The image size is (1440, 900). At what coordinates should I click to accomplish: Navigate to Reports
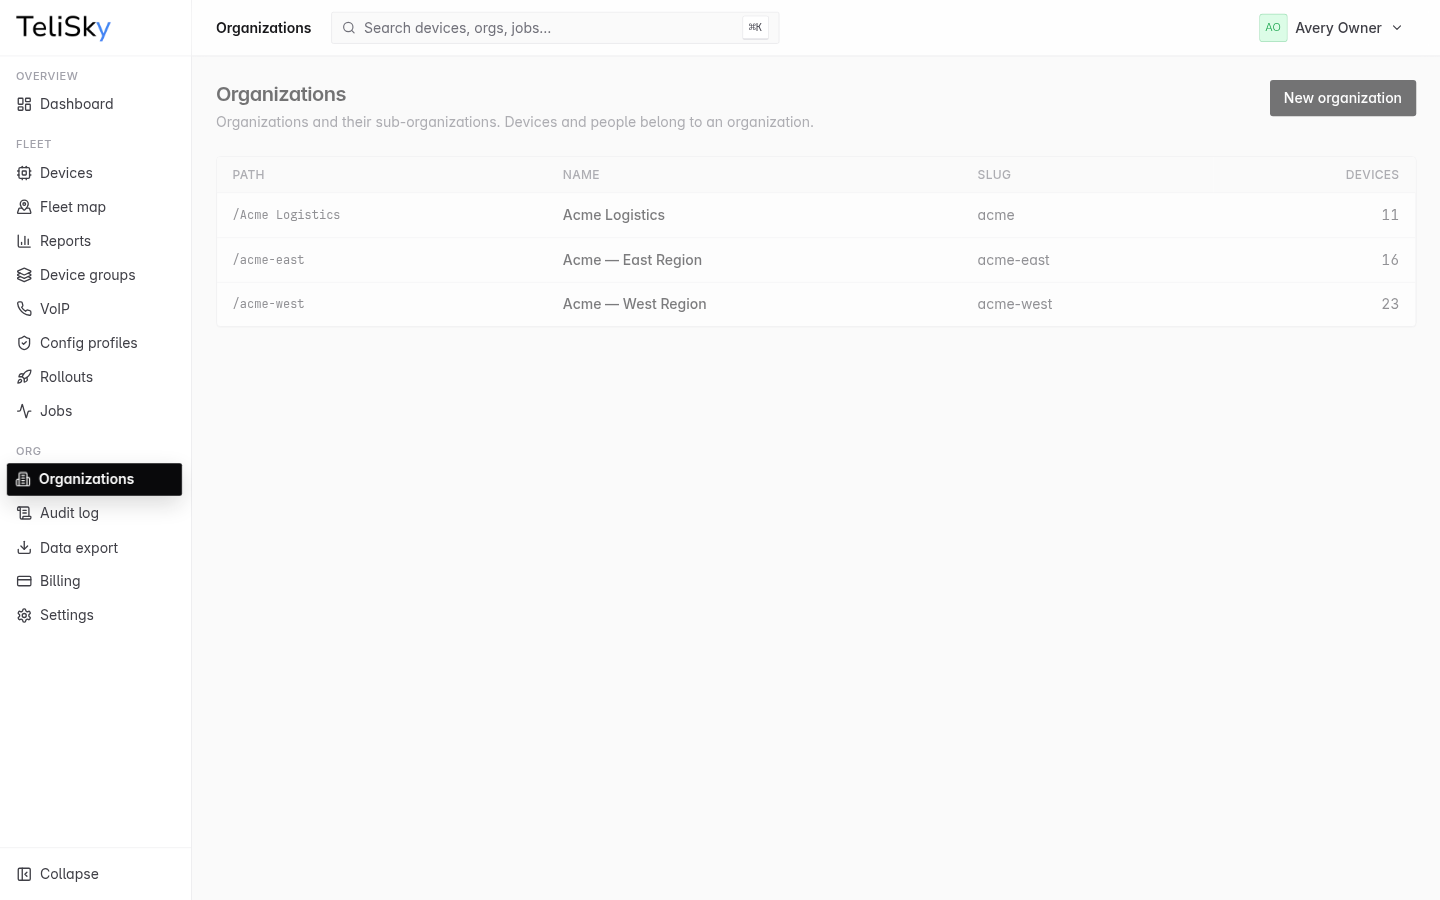coord(95,241)
